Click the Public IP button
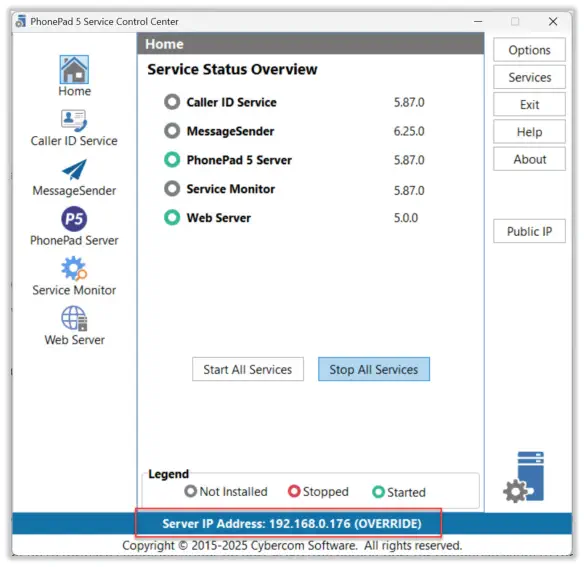Image resolution: width=584 pixels, height=567 pixels. coord(529,231)
